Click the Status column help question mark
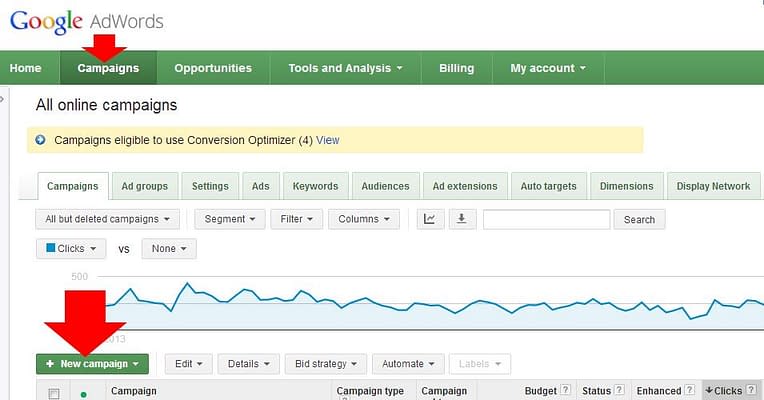764x400 pixels. tap(619, 390)
